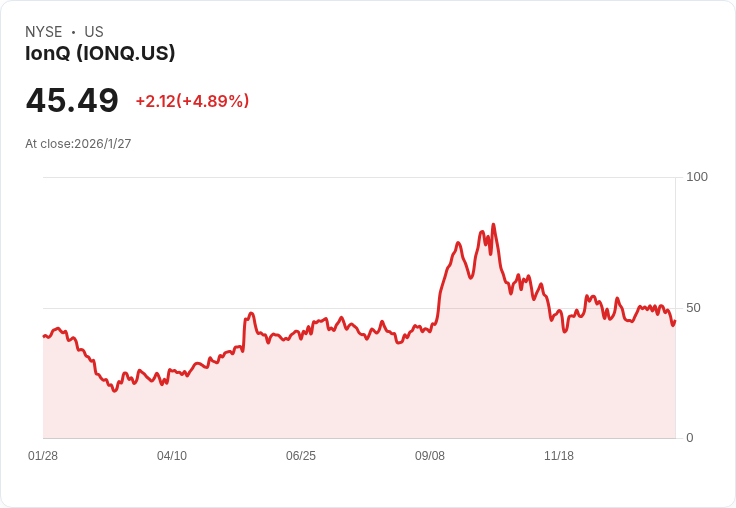Click the US market label
This screenshot has width=736, height=508.
(94, 32)
